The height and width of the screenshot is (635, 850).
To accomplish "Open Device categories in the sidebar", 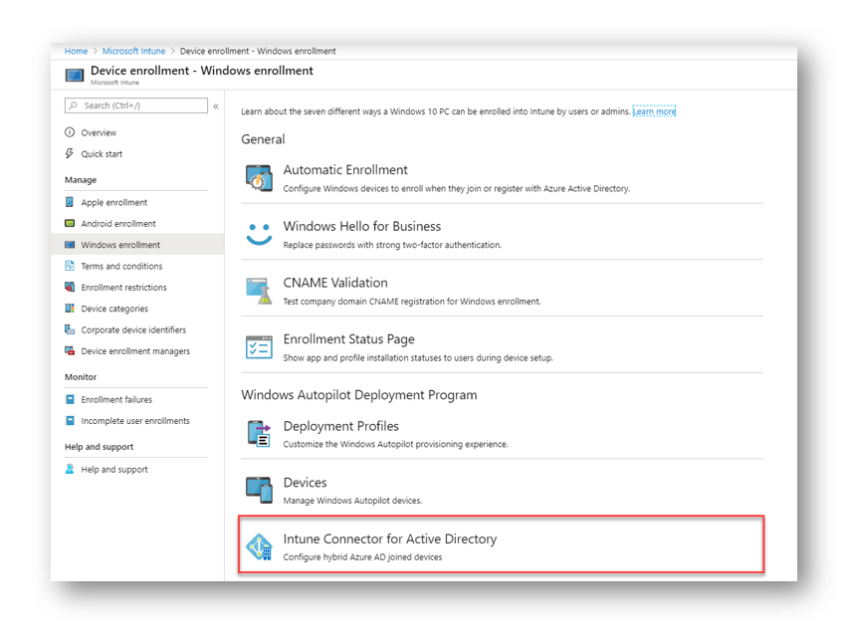I will tap(114, 309).
